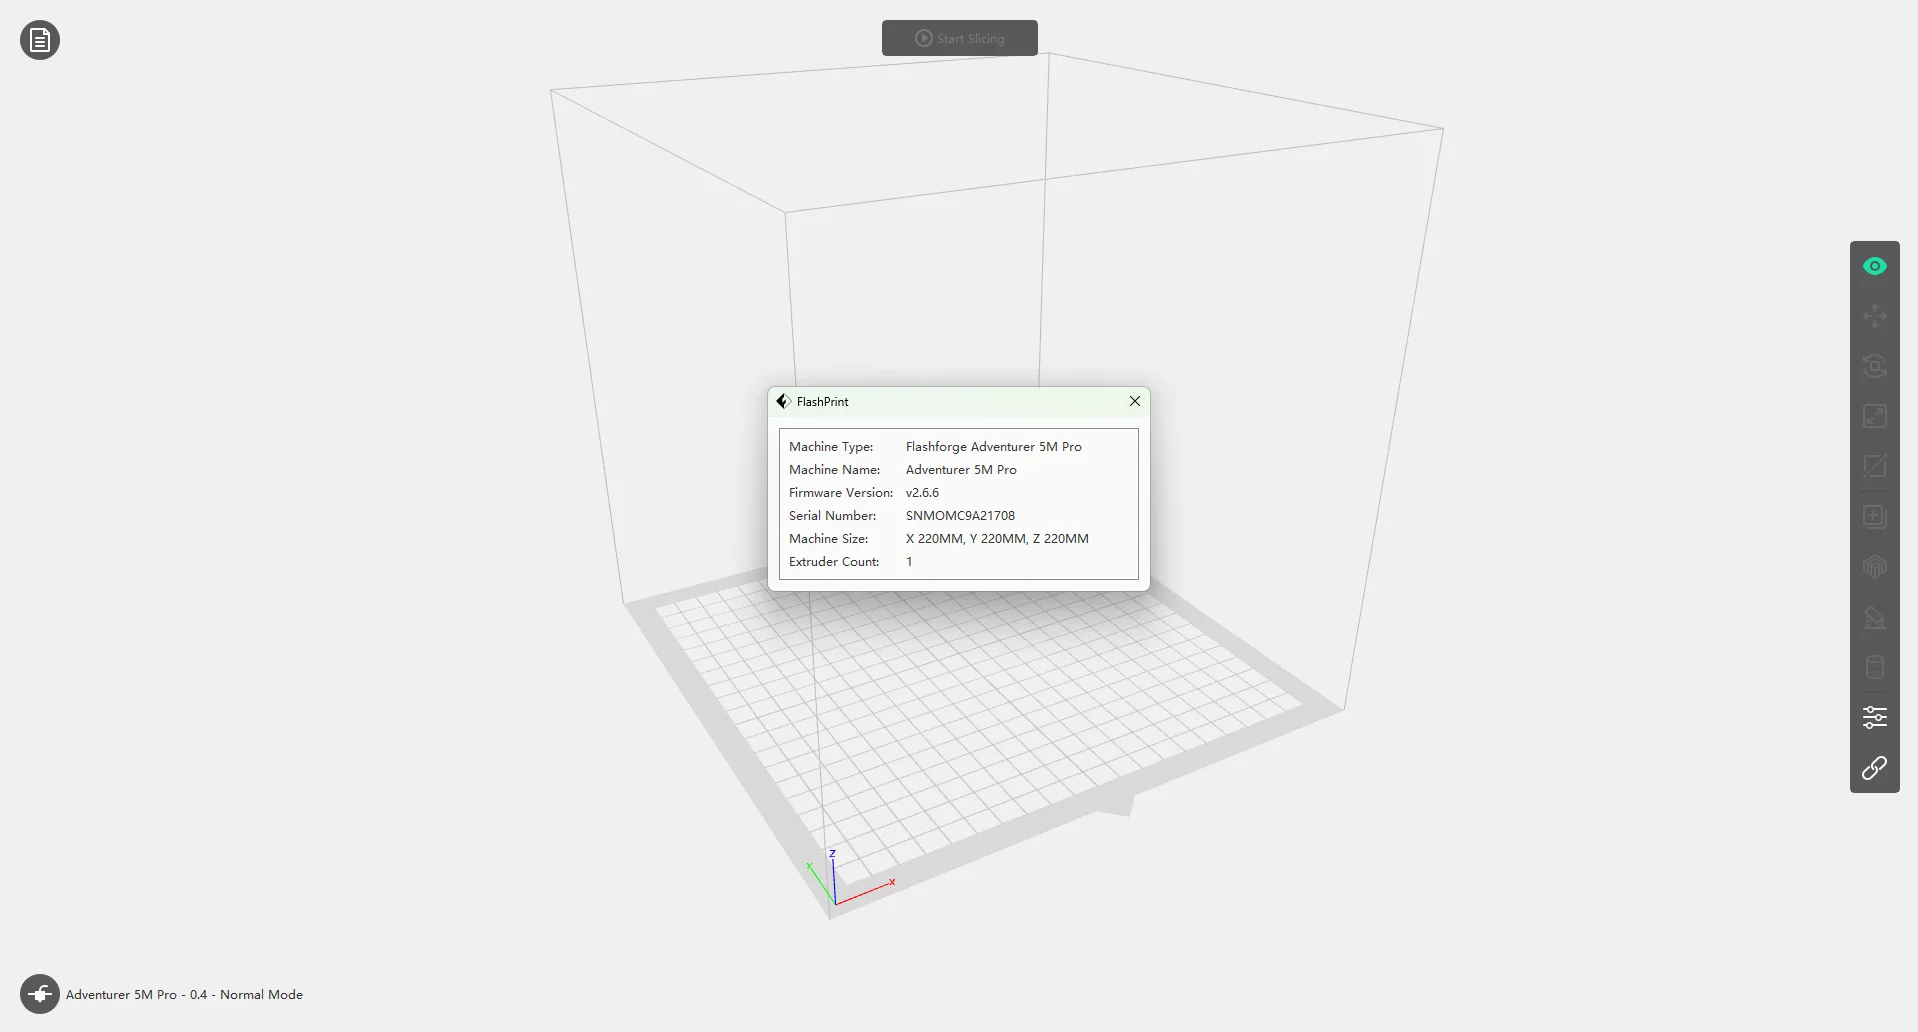Viewport: 1918px width, 1032px height.
Task: Click the FlashPrint logo in dialog title
Action: pyautogui.click(x=783, y=401)
